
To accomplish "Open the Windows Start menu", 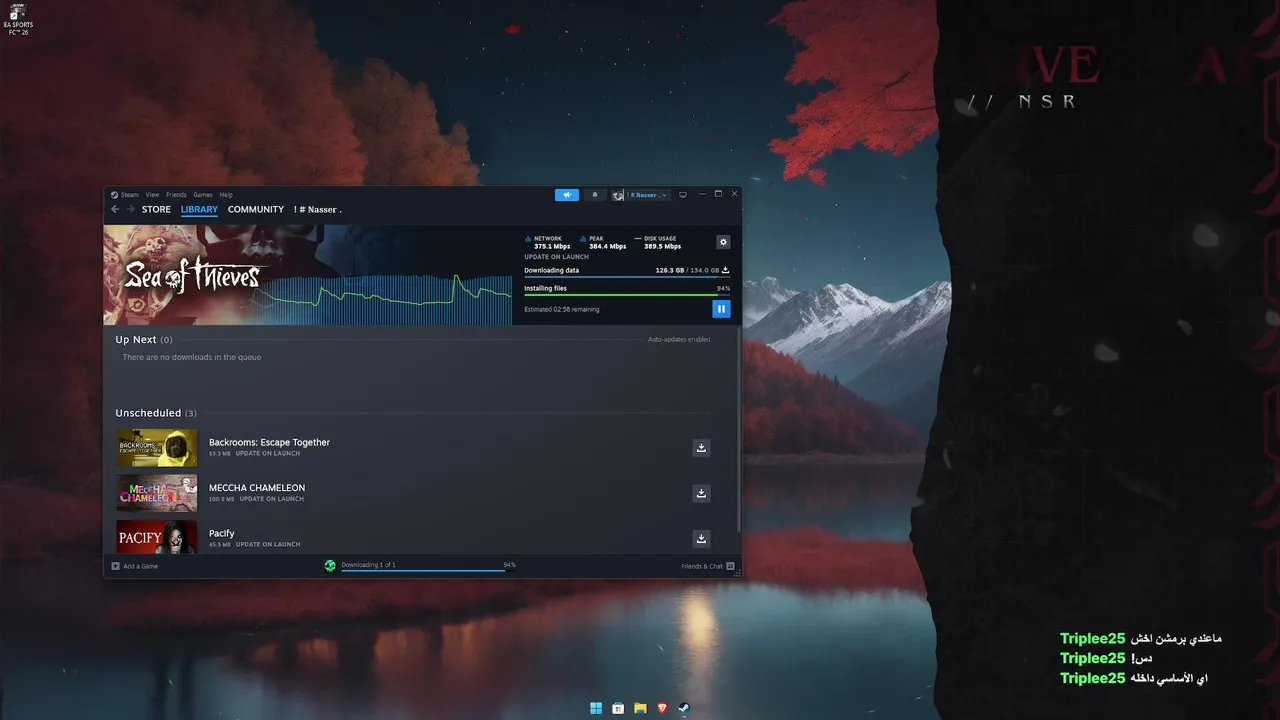I will coord(596,708).
